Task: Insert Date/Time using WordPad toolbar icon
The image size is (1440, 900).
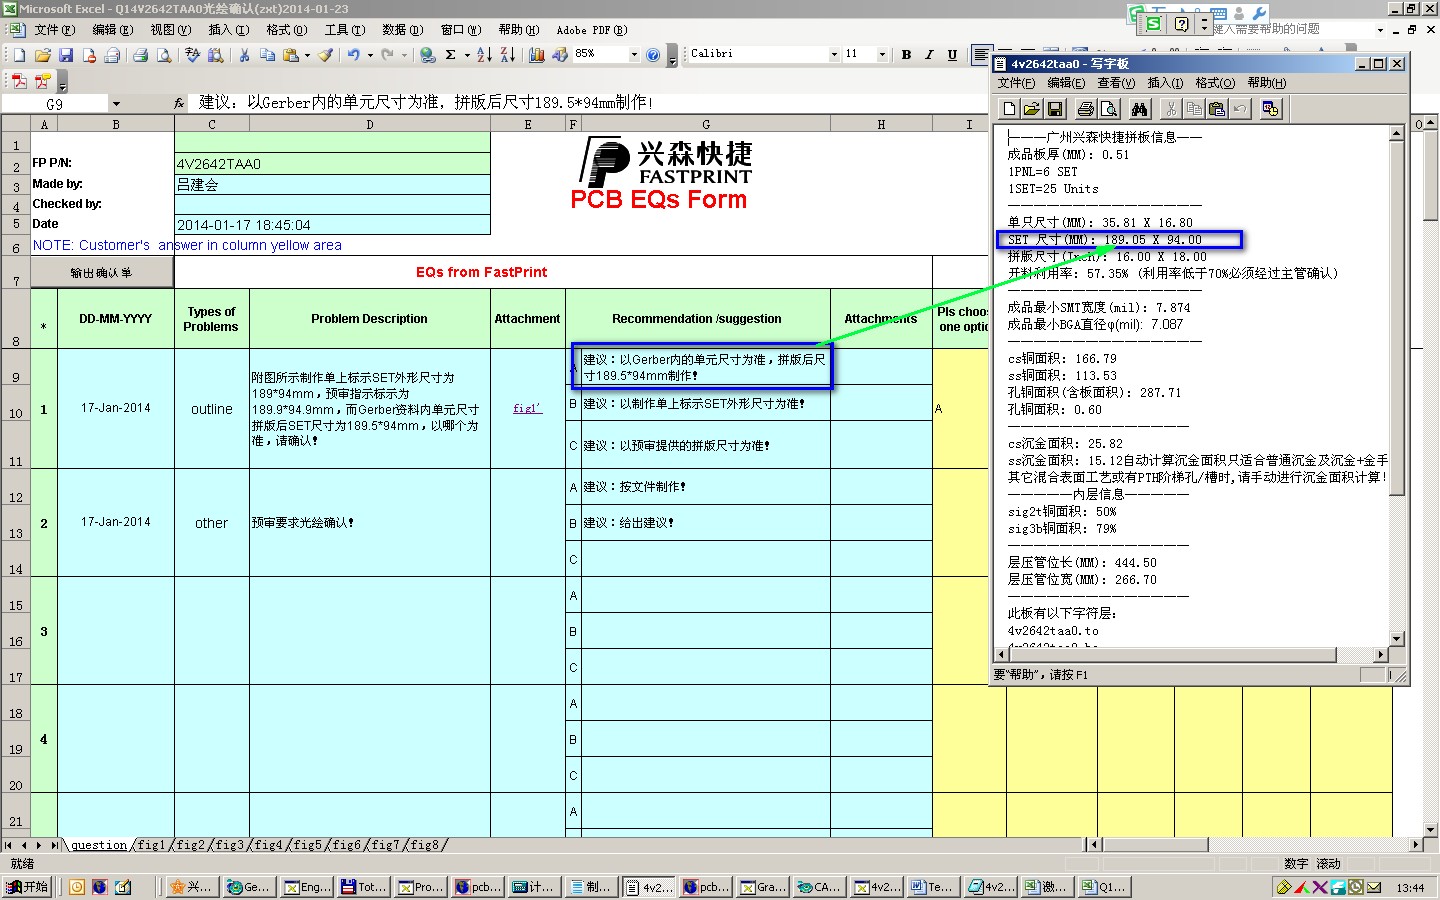Action: click(1271, 109)
